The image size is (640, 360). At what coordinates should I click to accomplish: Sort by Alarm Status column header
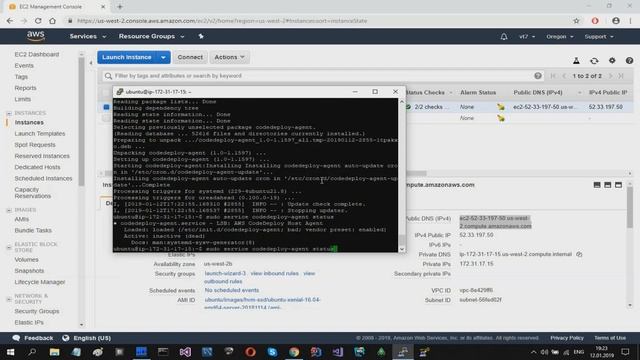tap(478, 93)
